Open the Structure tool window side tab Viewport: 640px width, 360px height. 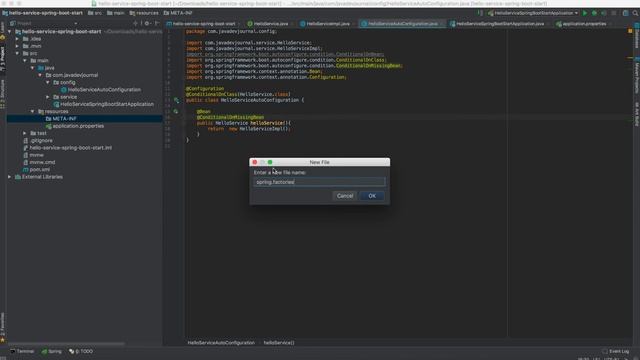click(3, 94)
